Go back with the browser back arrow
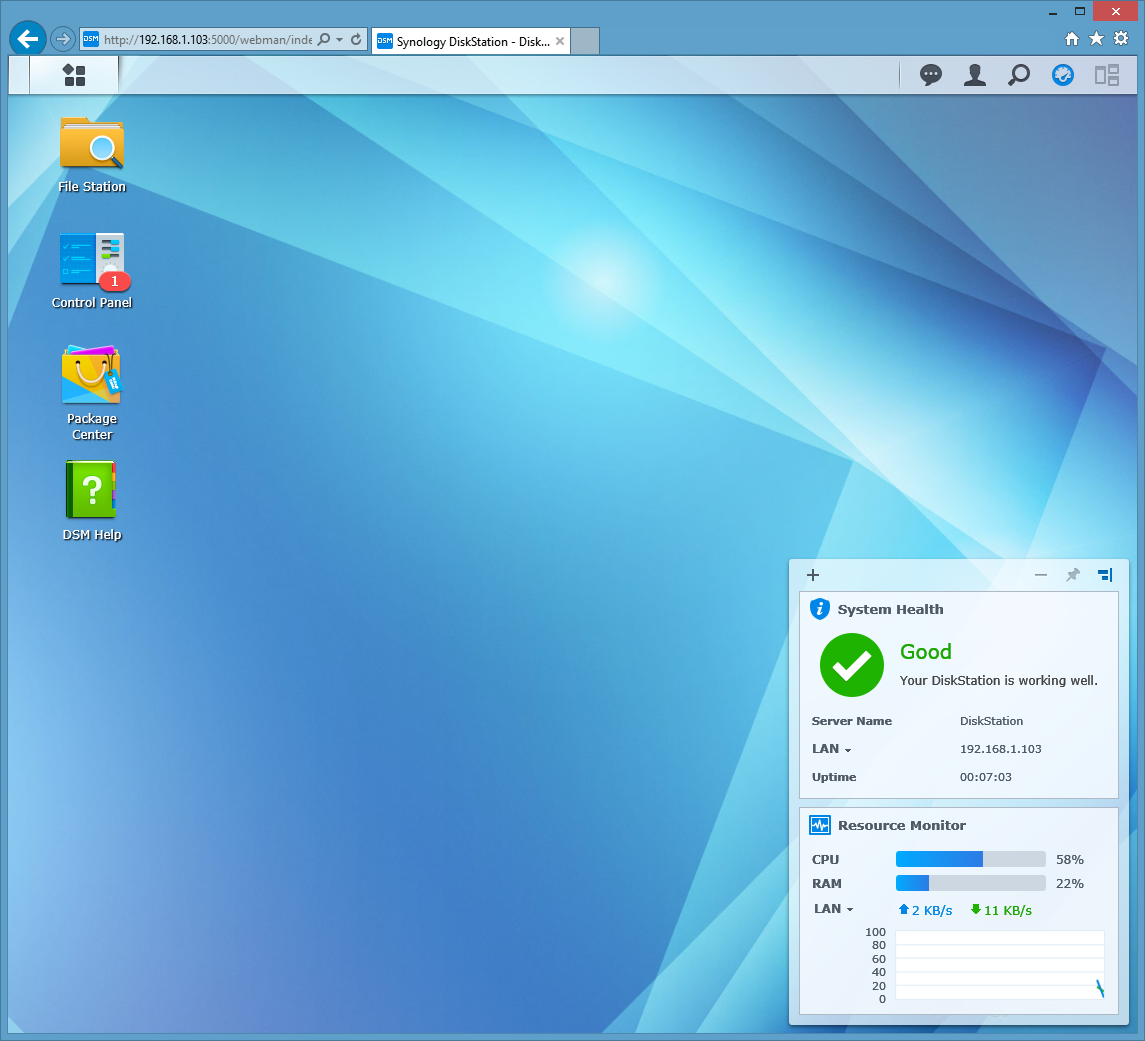Image resolution: width=1145 pixels, height=1041 pixels. pyautogui.click(x=28, y=39)
